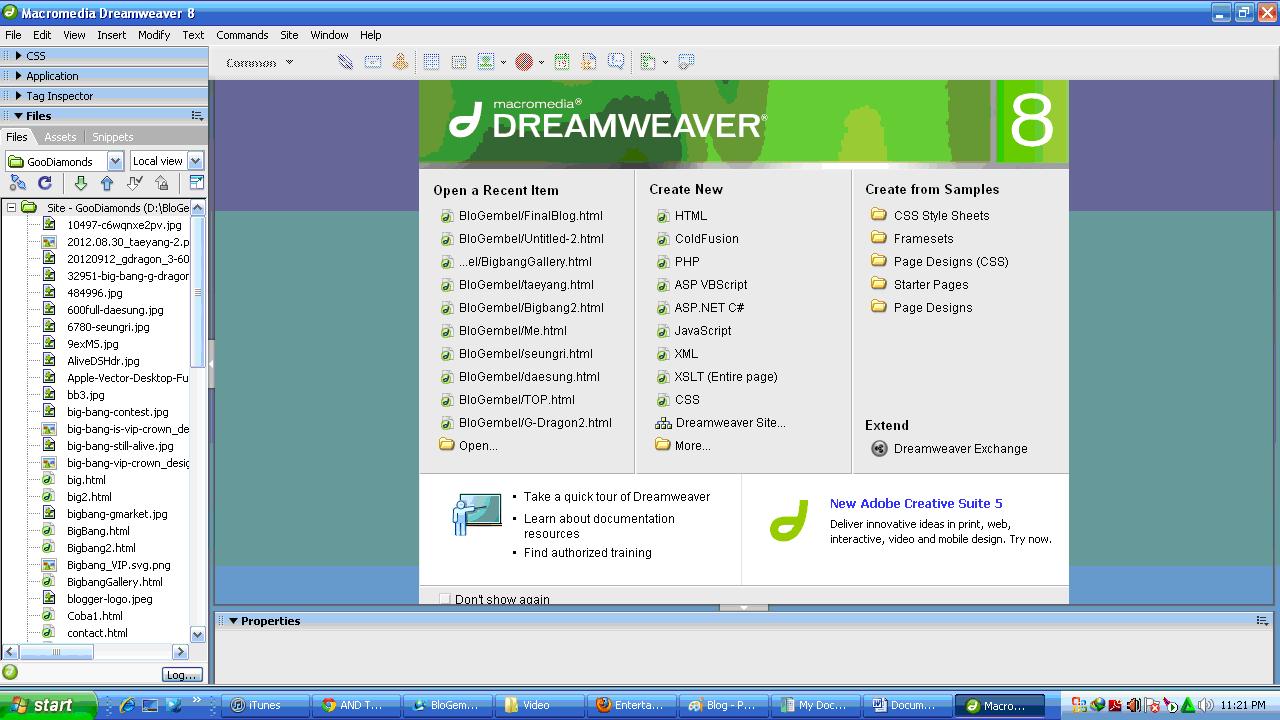The image size is (1280, 720).
Task: Open the GooDiamonds site dropdown
Action: 115,161
